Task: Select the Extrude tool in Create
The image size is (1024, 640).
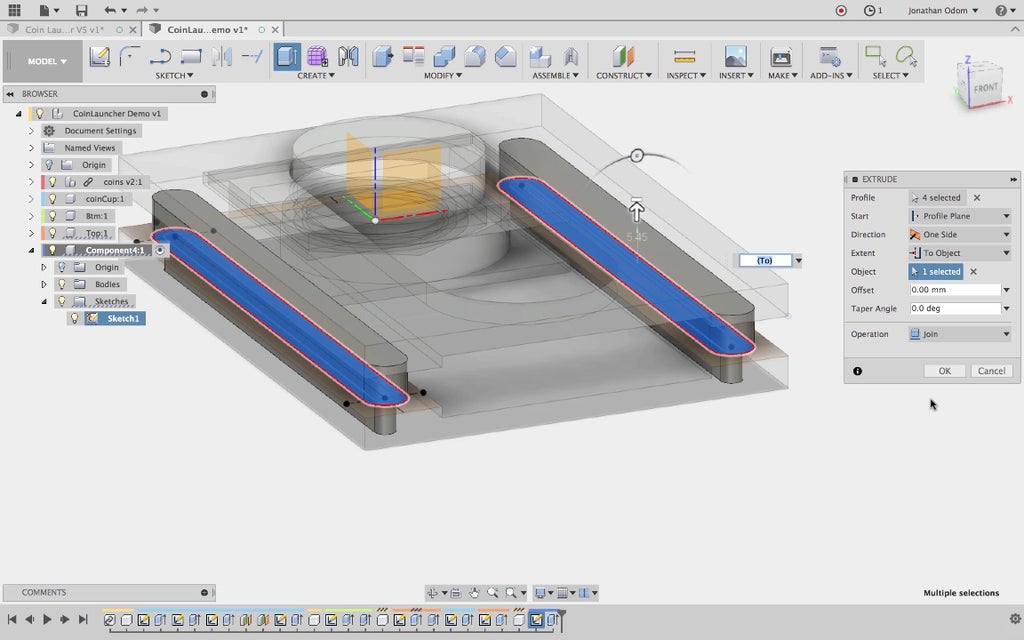Action: [x=287, y=57]
